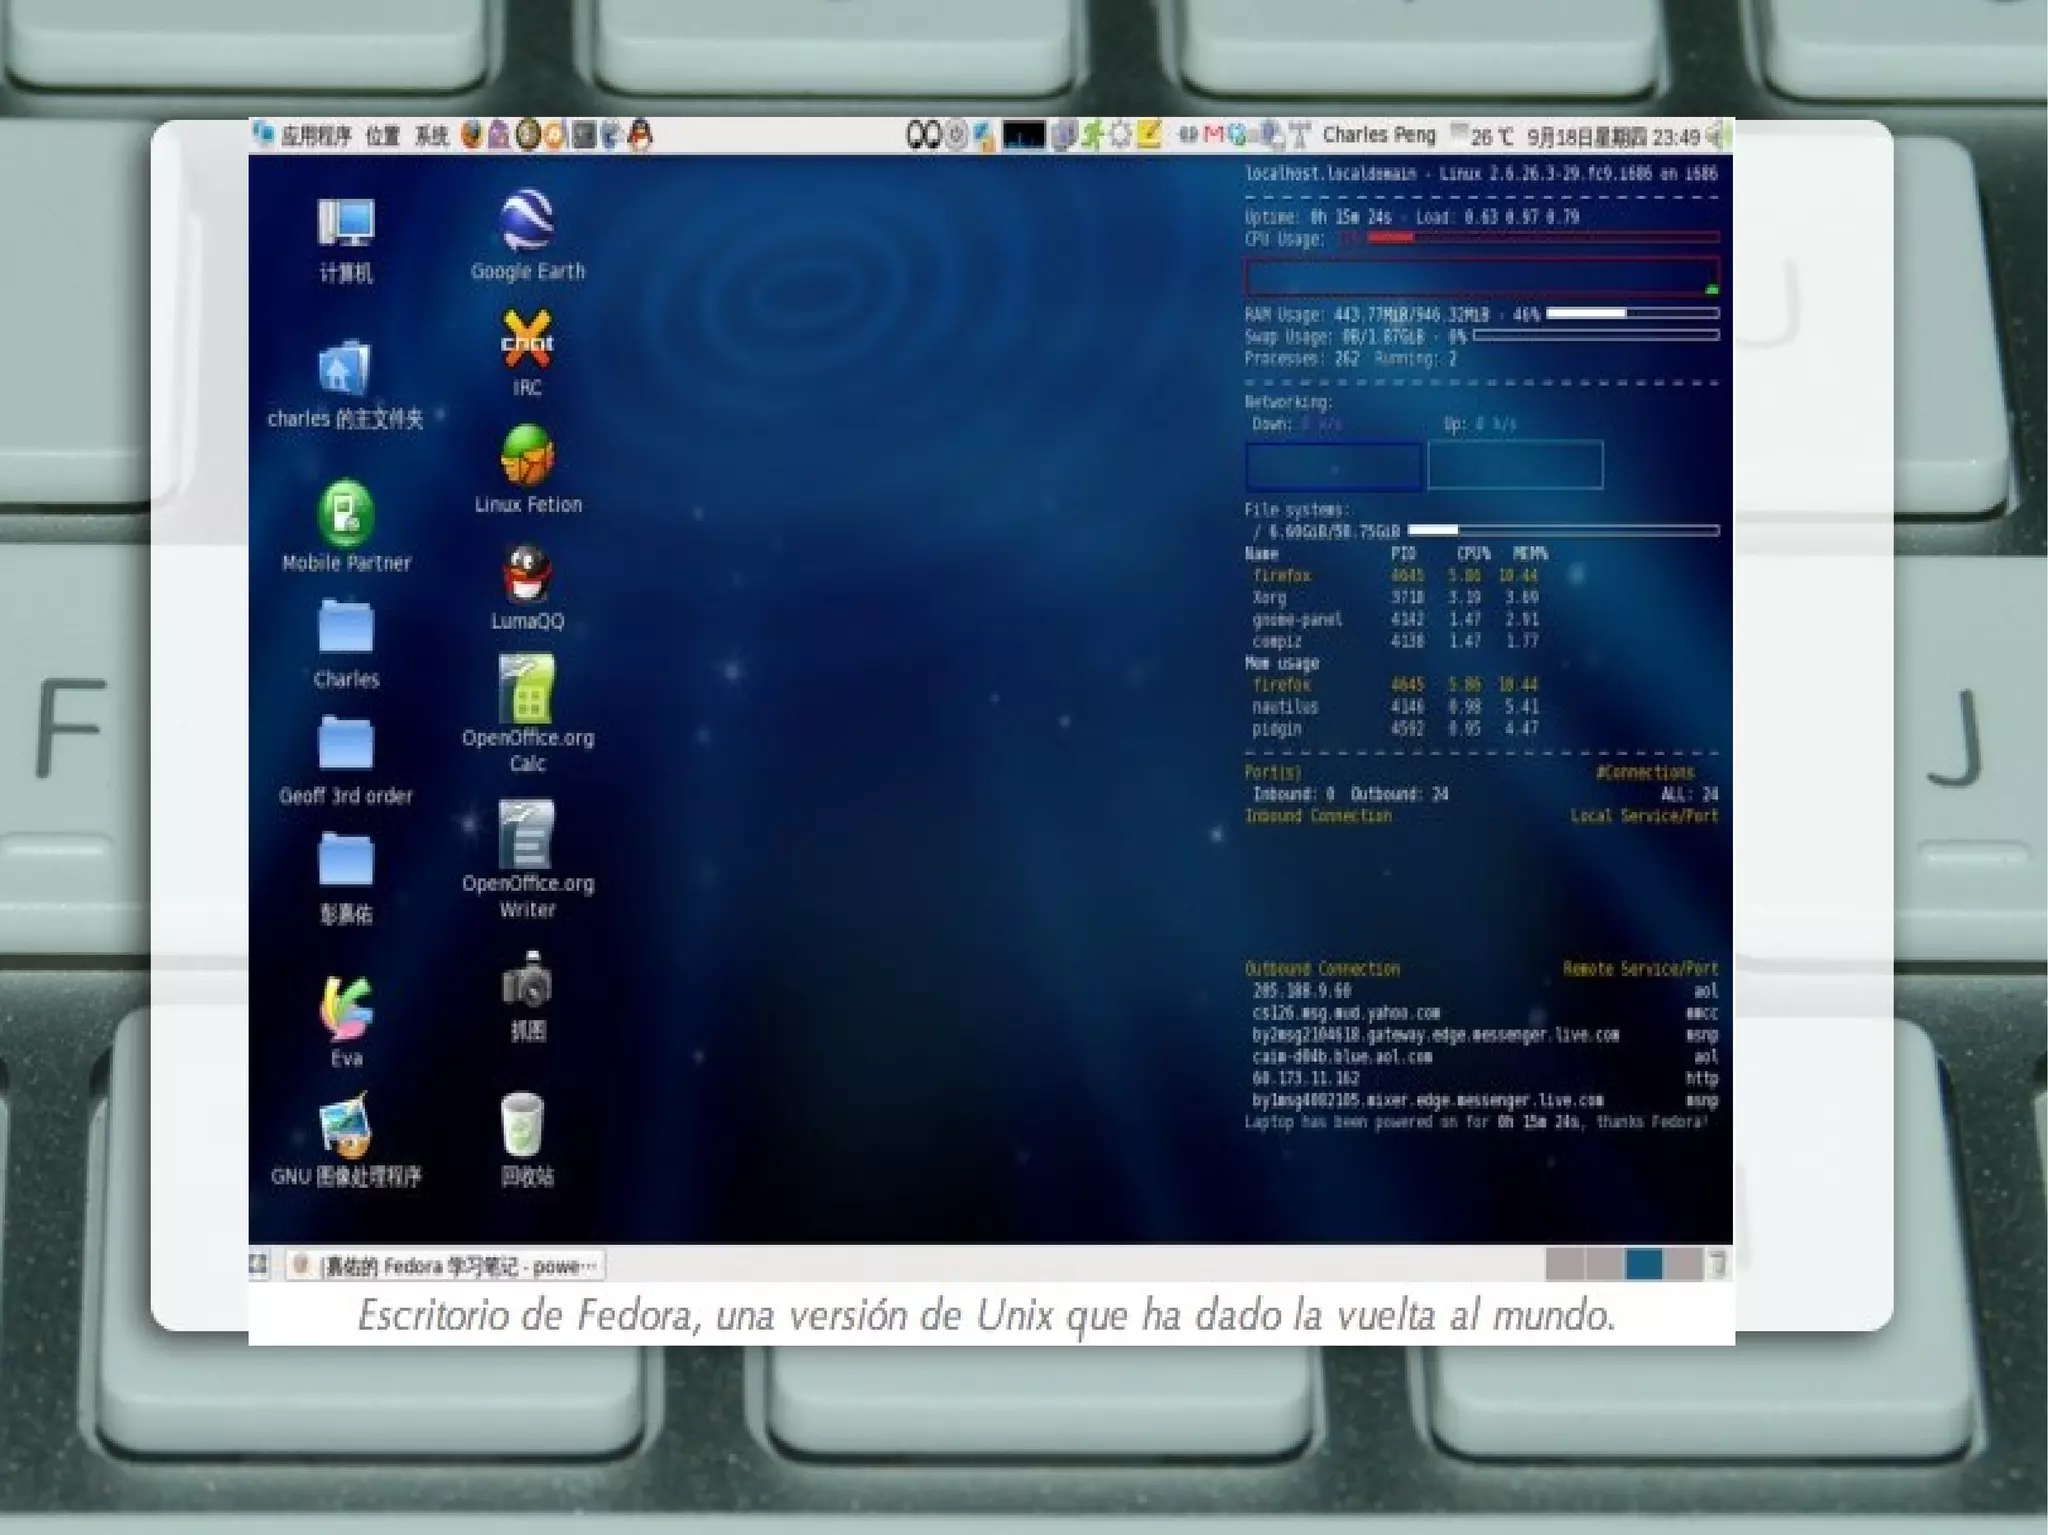This screenshot has height=1535, width=2048.
Task: Click the Firefox launcher in top panel
Action: [471, 135]
